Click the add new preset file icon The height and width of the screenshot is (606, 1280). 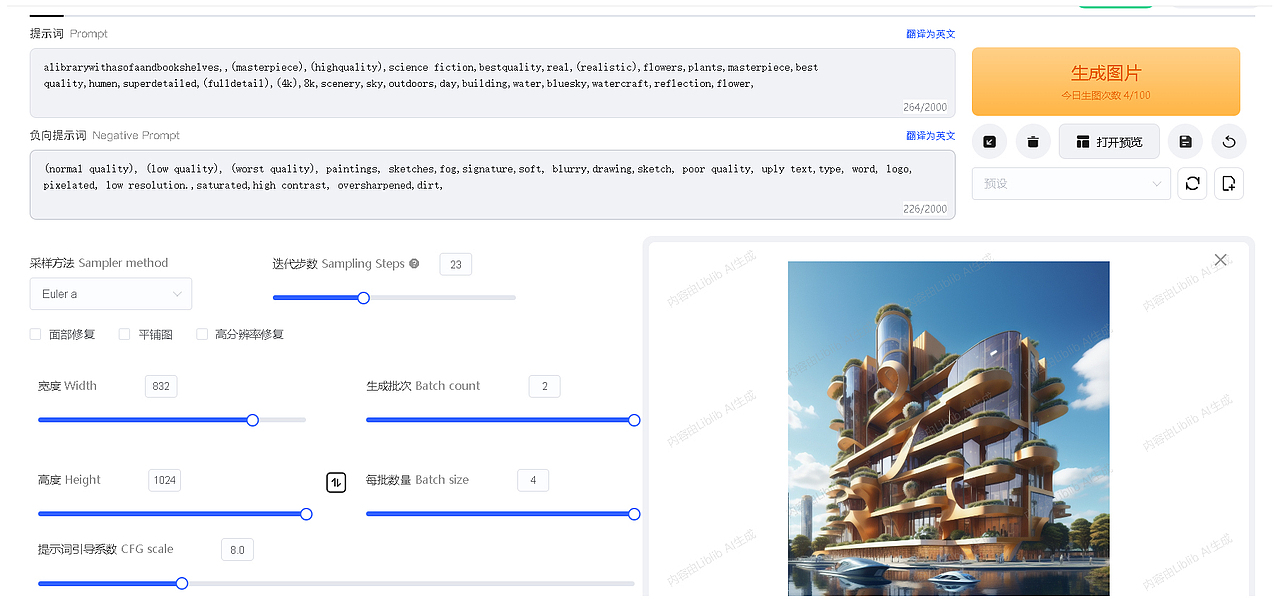click(1229, 184)
